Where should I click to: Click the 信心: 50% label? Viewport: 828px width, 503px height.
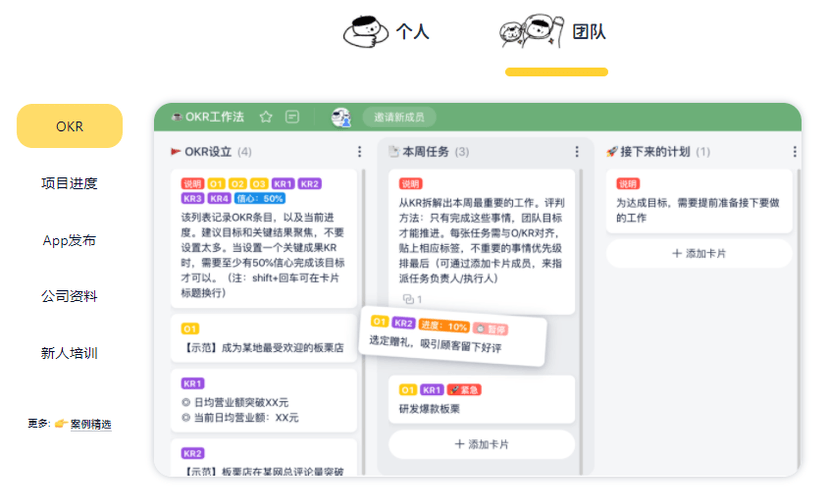click(x=259, y=198)
